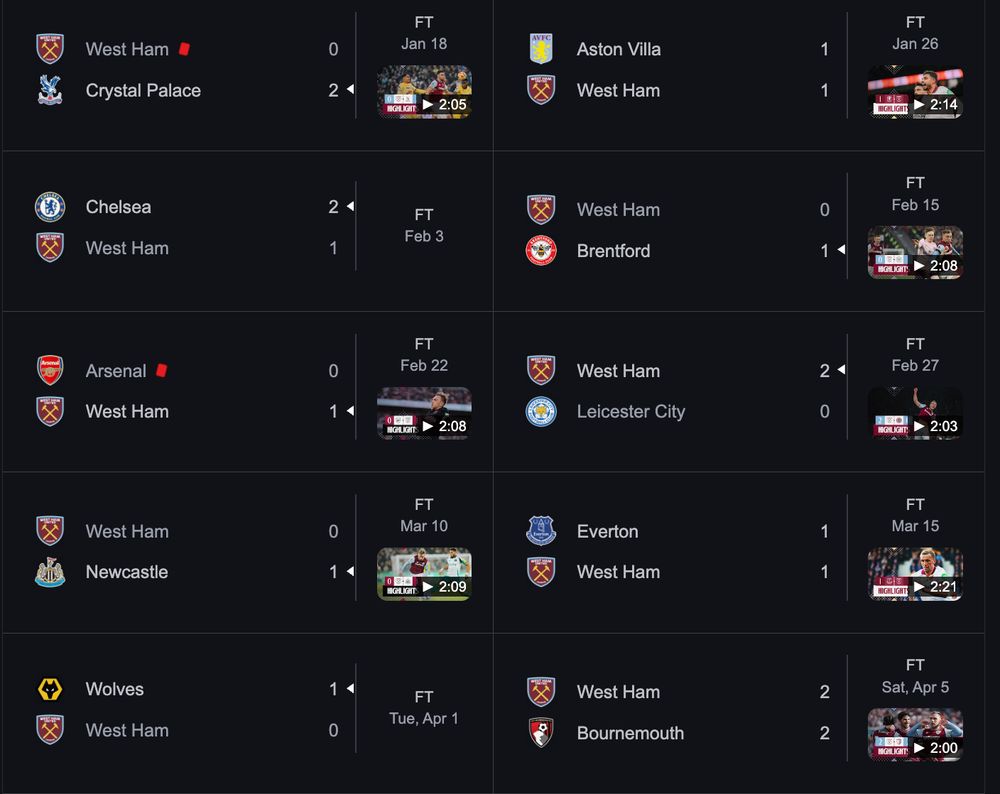Open the Wolves team name link

(115, 689)
